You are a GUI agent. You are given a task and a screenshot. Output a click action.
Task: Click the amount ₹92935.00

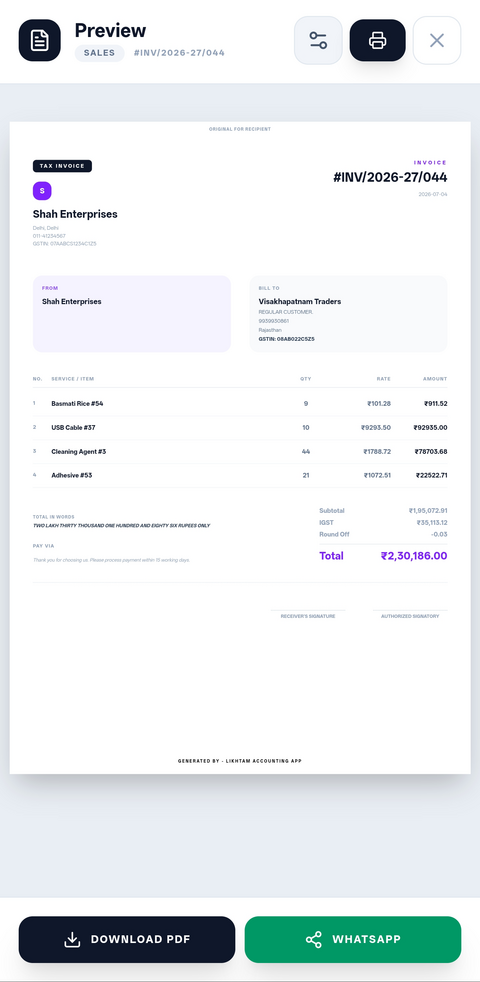coord(430,427)
